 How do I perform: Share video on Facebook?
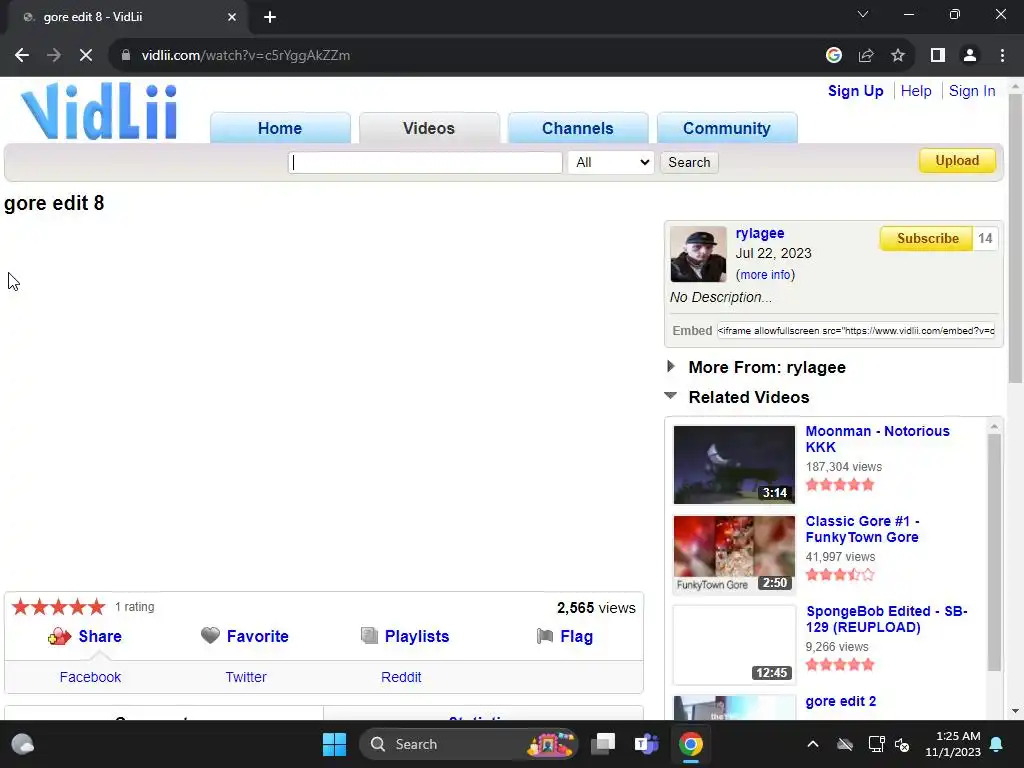[90, 677]
